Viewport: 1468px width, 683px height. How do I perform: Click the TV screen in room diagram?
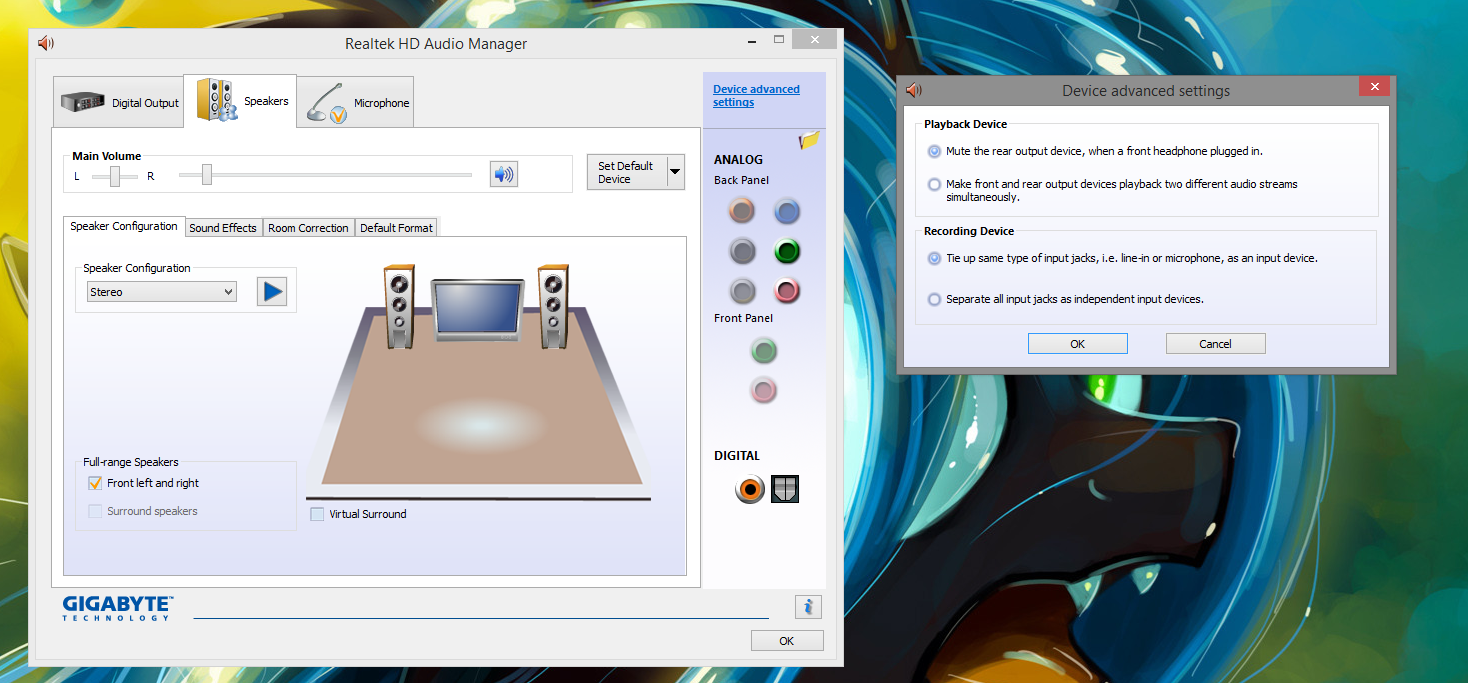pyautogui.click(x=477, y=310)
